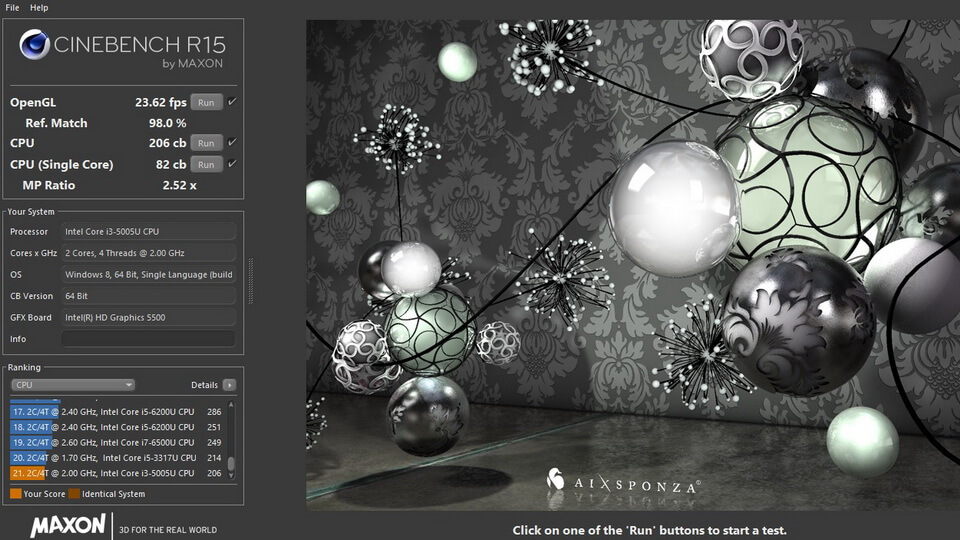Select ranking row 17 Core i5-6200U 286
The height and width of the screenshot is (540, 960).
pyautogui.click(x=117, y=412)
